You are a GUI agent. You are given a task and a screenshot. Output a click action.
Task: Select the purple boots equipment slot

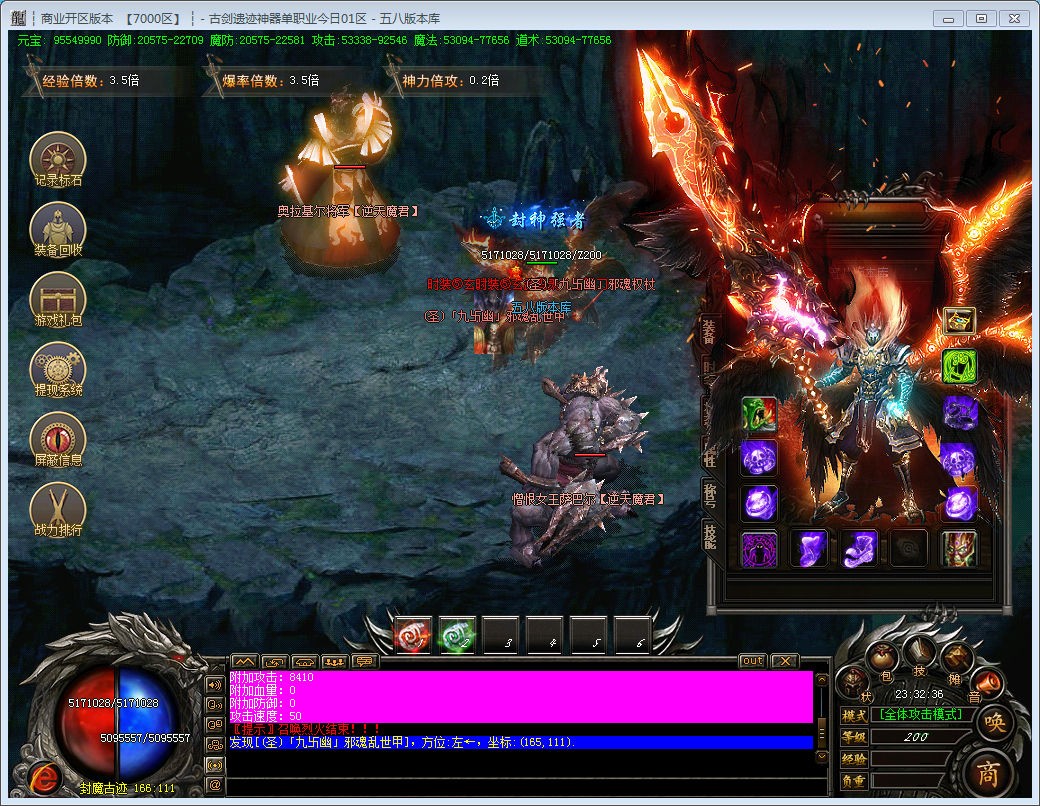click(x=859, y=549)
